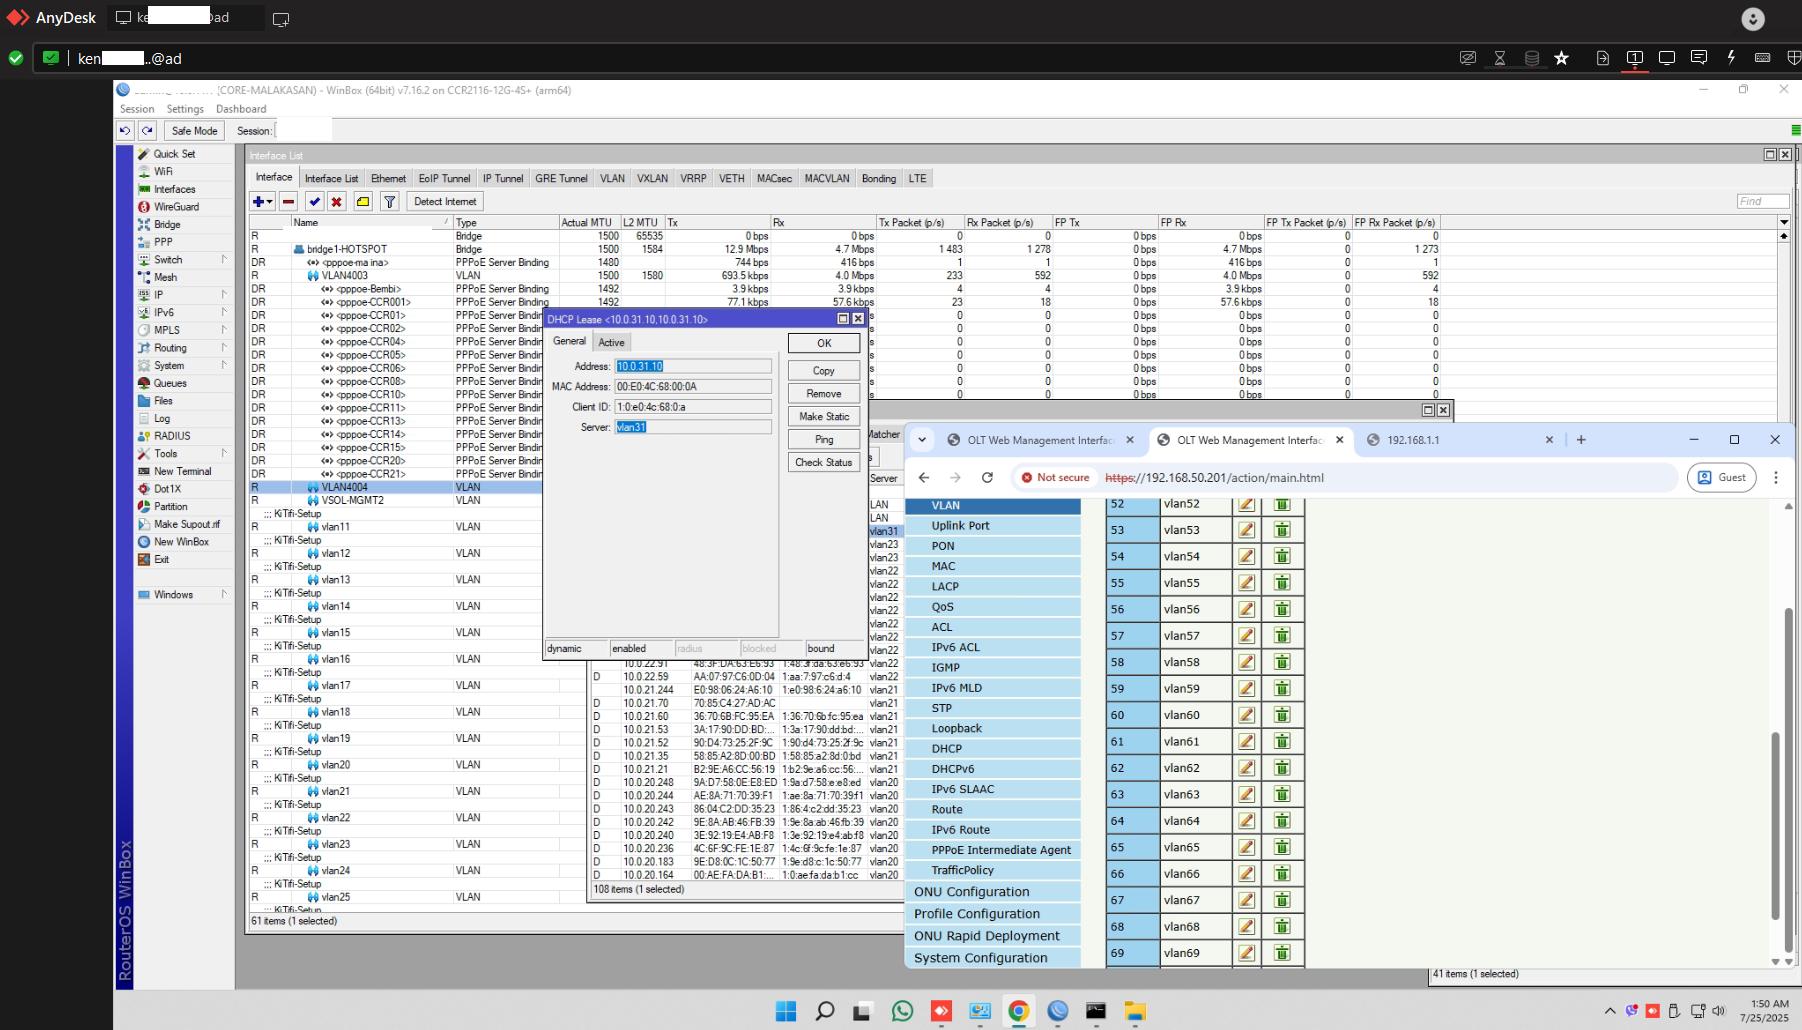This screenshot has height=1030, width=1802.
Task: Click the Find box in Interface List
Action: pyautogui.click(x=1762, y=201)
